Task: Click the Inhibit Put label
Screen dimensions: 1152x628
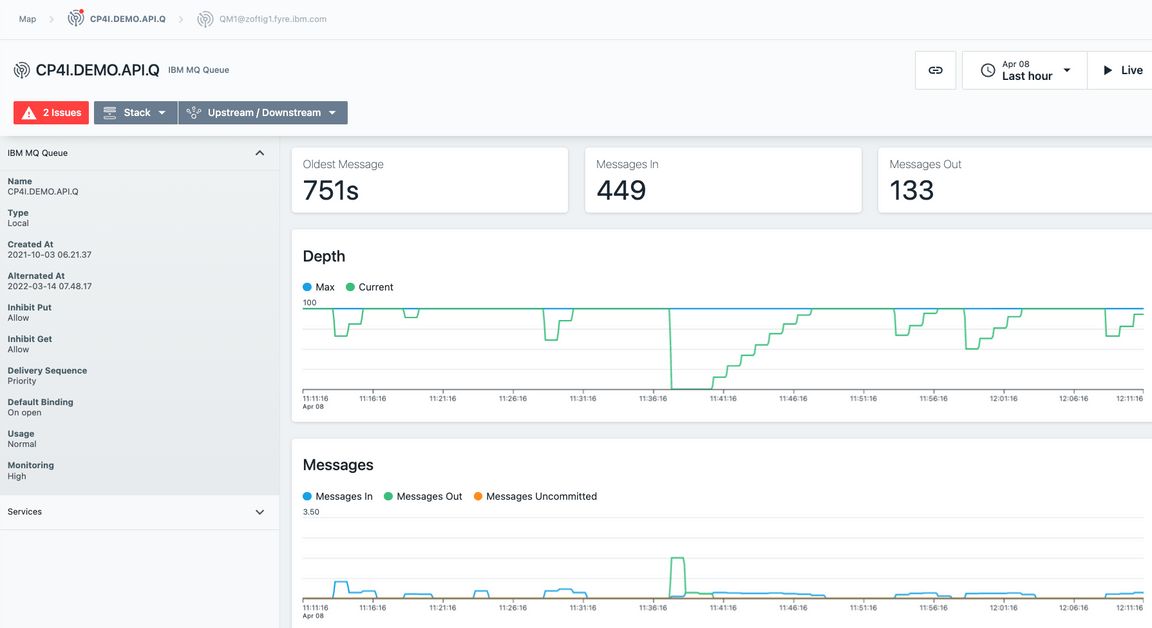Action: pyautogui.click(x=29, y=308)
